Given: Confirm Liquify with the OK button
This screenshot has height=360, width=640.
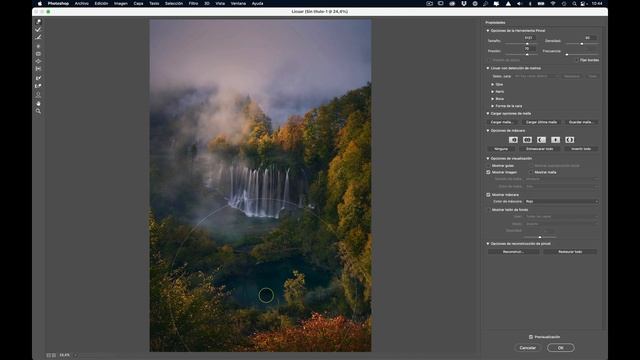Looking at the screenshot, I should (x=561, y=348).
